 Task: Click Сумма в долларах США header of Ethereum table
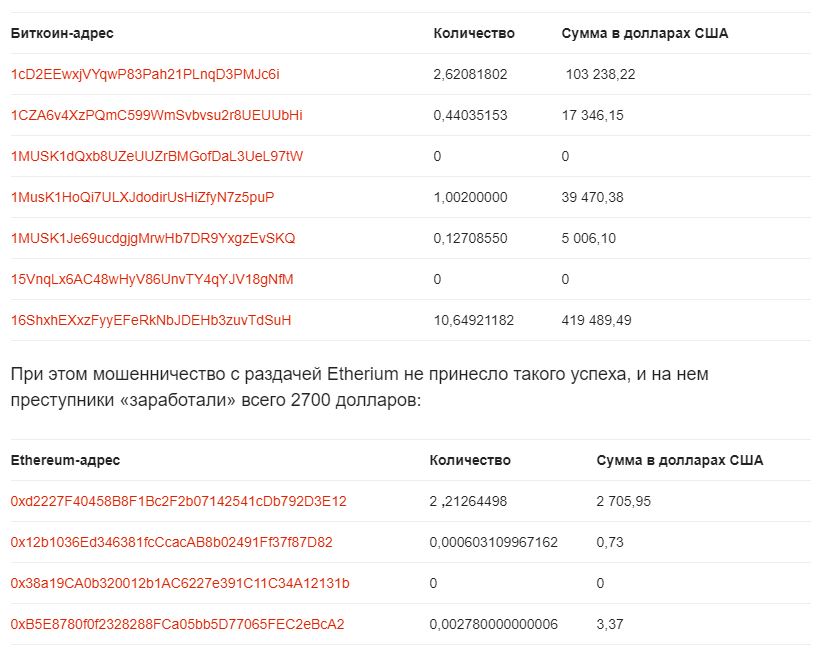pyautogui.click(x=679, y=460)
